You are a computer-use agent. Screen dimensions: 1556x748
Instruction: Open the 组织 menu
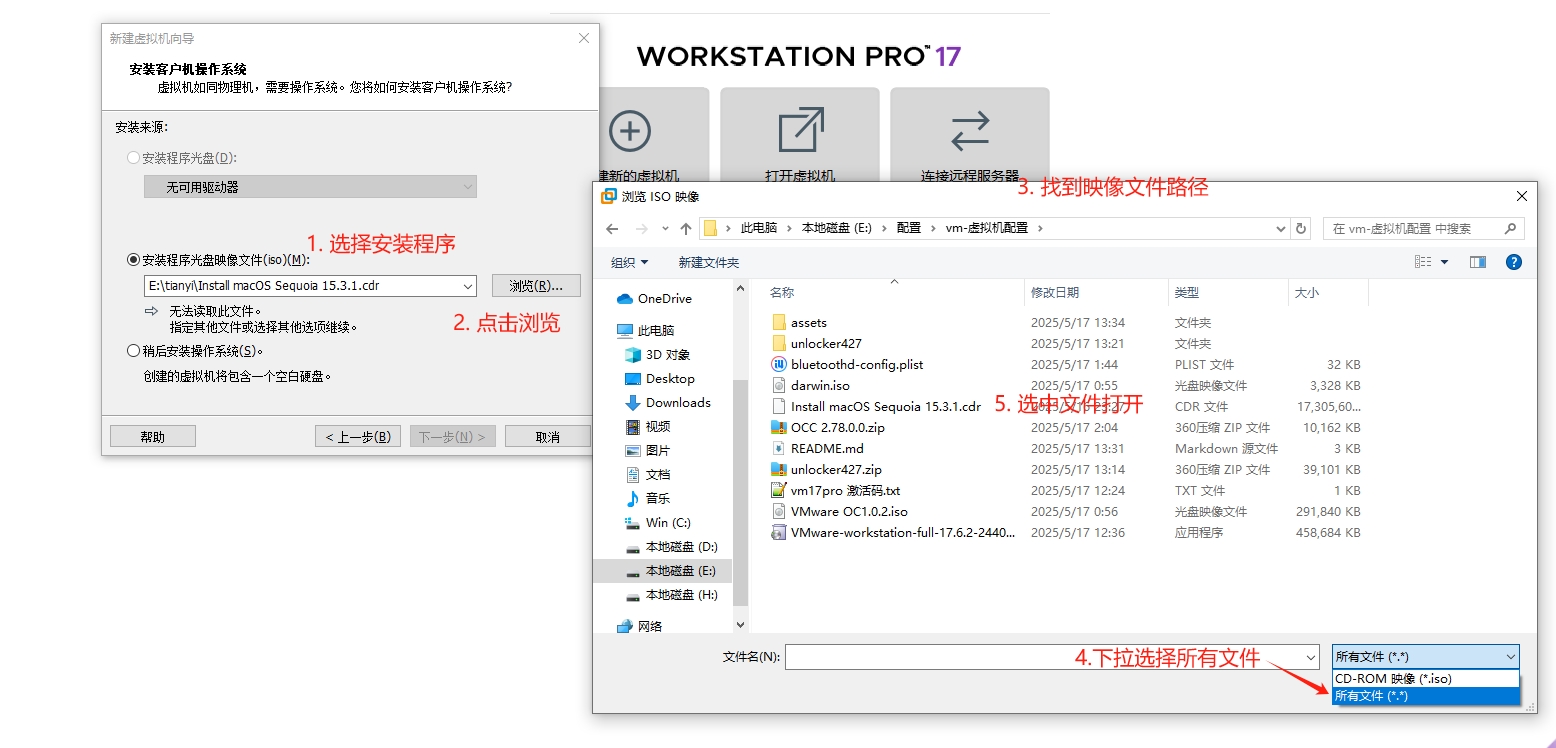[629, 262]
